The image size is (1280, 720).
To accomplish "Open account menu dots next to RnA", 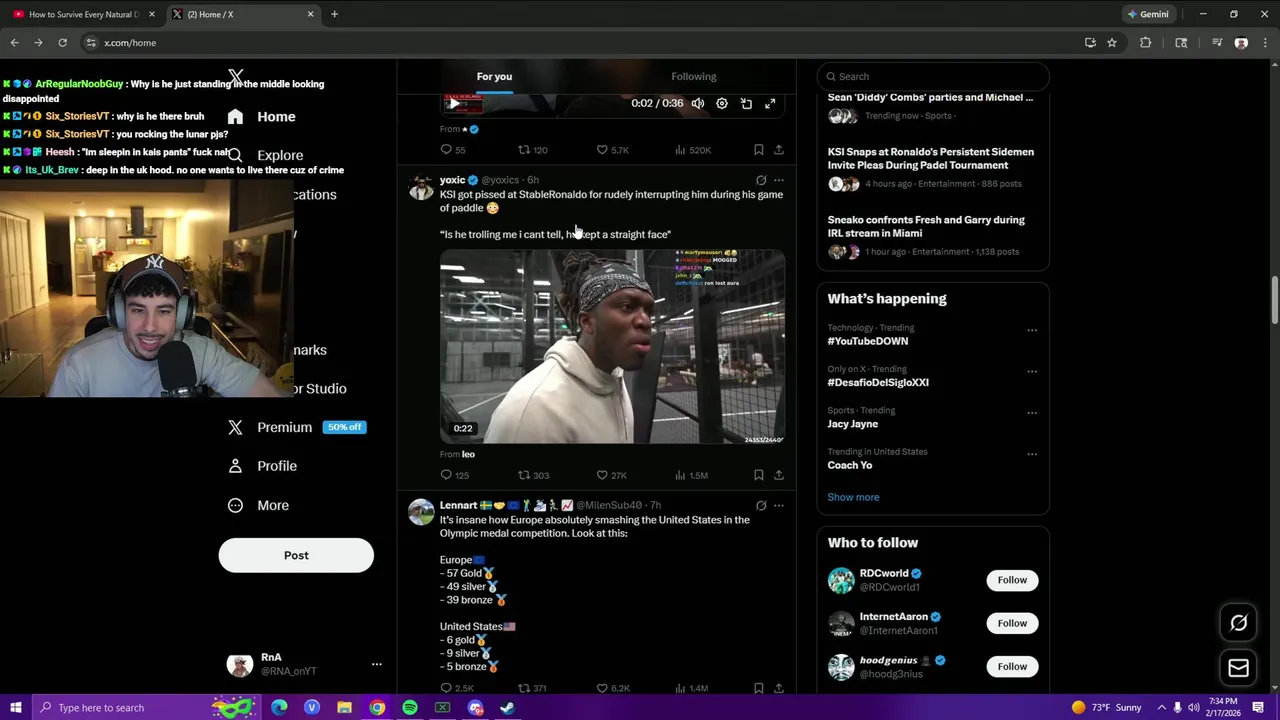I will (377, 664).
